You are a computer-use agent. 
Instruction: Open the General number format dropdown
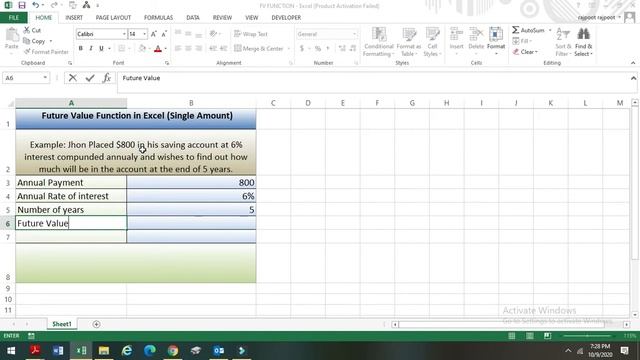354,34
